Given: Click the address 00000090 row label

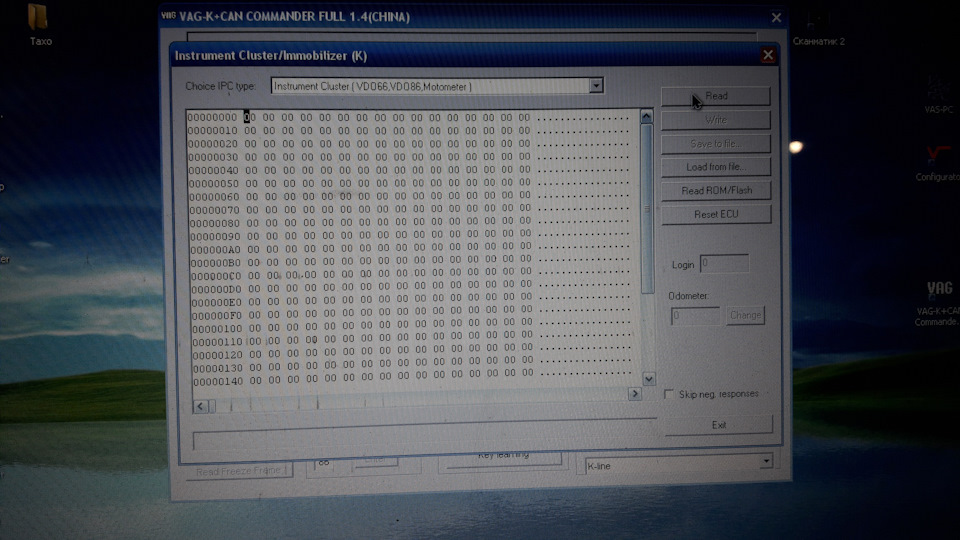Looking at the screenshot, I should pyautogui.click(x=215, y=237).
